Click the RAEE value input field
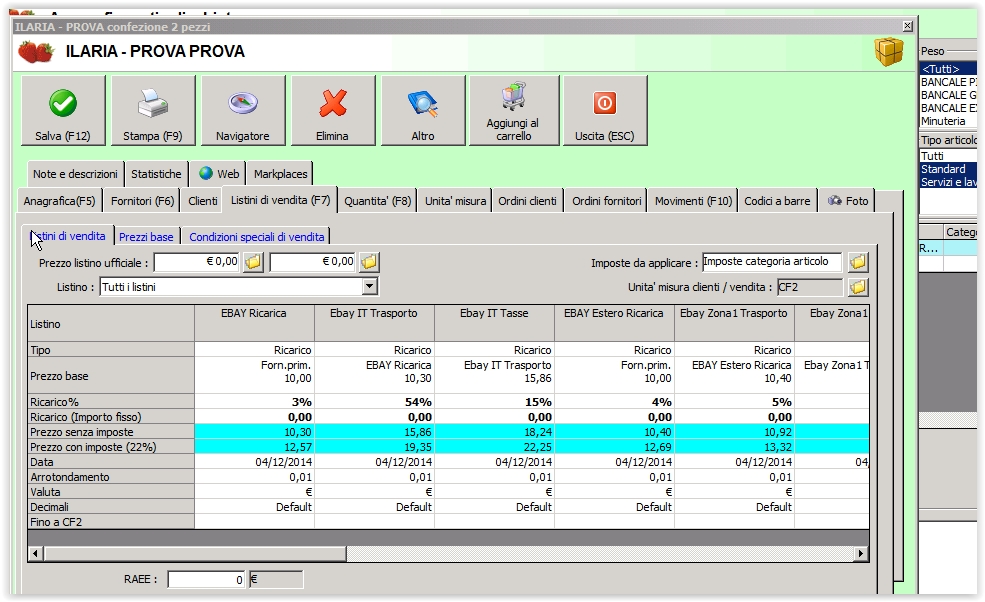This screenshot has height=602, width=985. click(207, 579)
